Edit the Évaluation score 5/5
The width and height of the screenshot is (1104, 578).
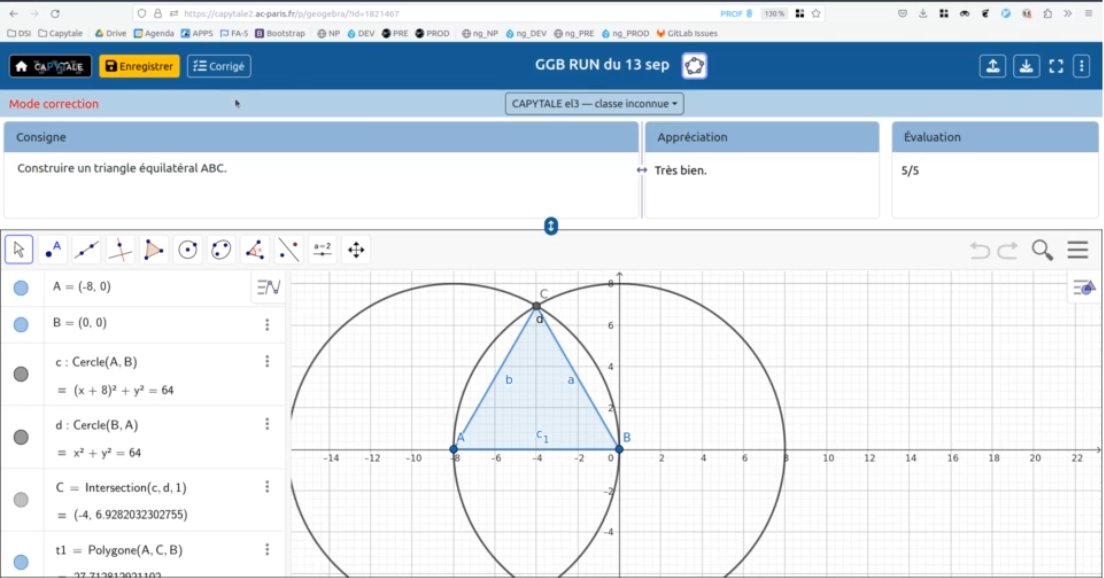coord(910,170)
